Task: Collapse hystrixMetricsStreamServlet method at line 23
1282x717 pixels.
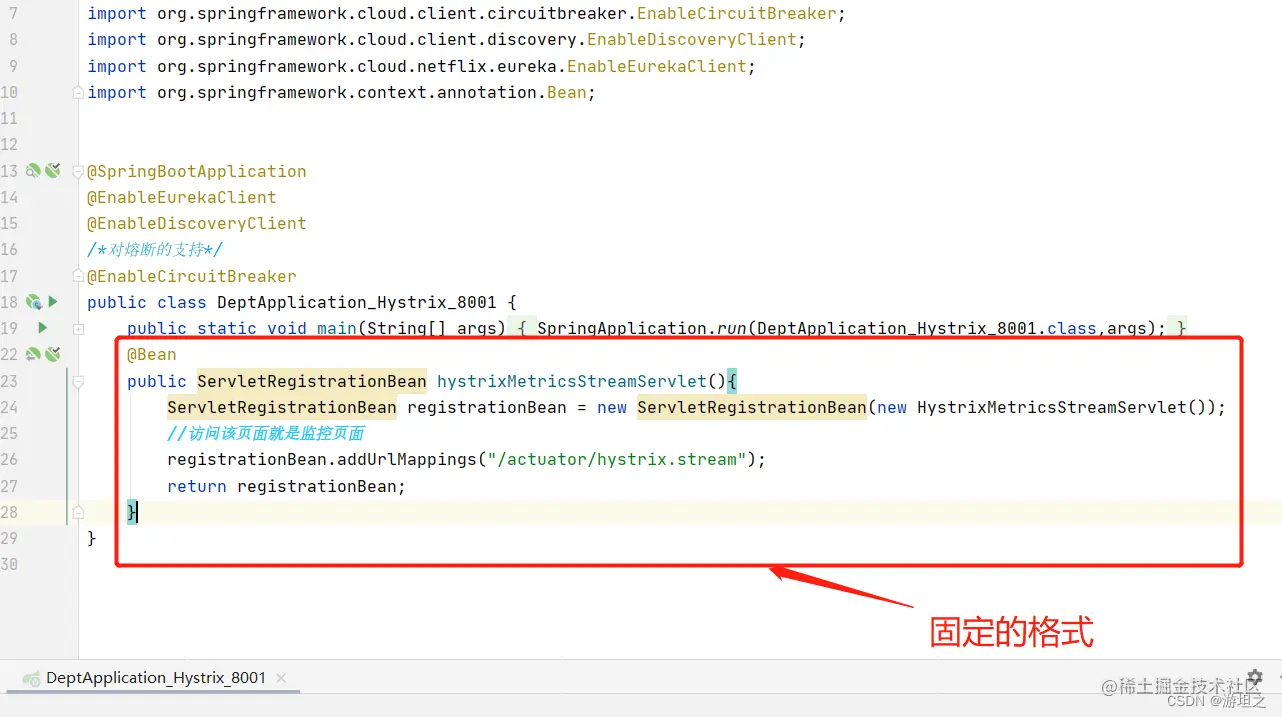Action: [78, 381]
